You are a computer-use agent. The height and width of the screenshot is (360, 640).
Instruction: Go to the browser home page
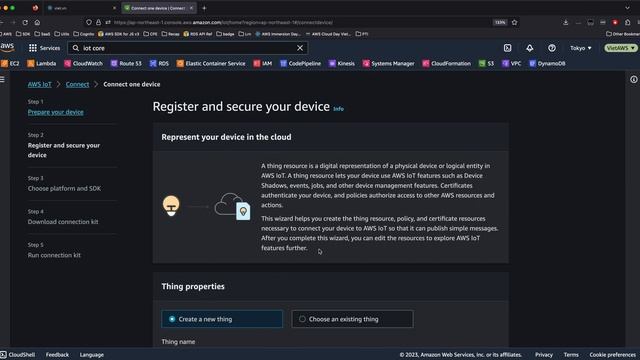click(37, 22)
